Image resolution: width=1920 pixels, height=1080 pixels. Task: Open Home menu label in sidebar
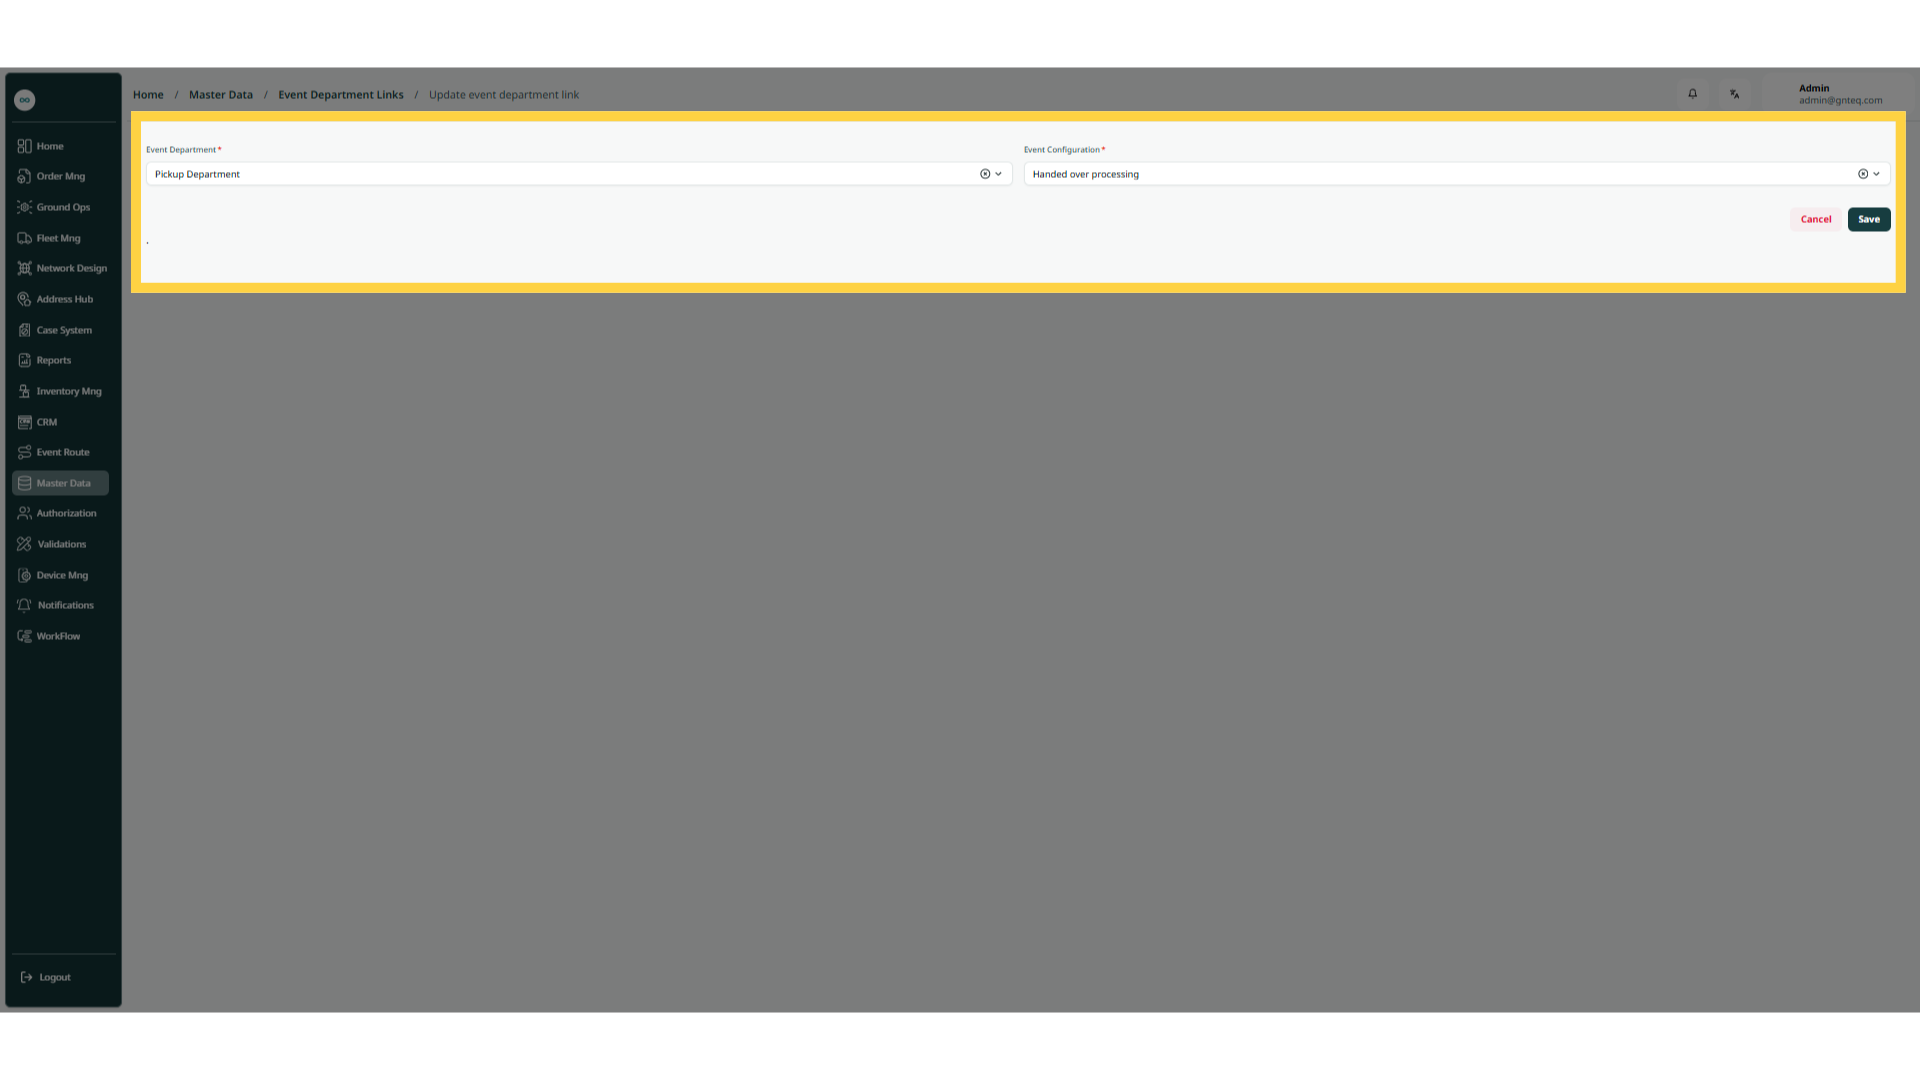pyautogui.click(x=50, y=146)
